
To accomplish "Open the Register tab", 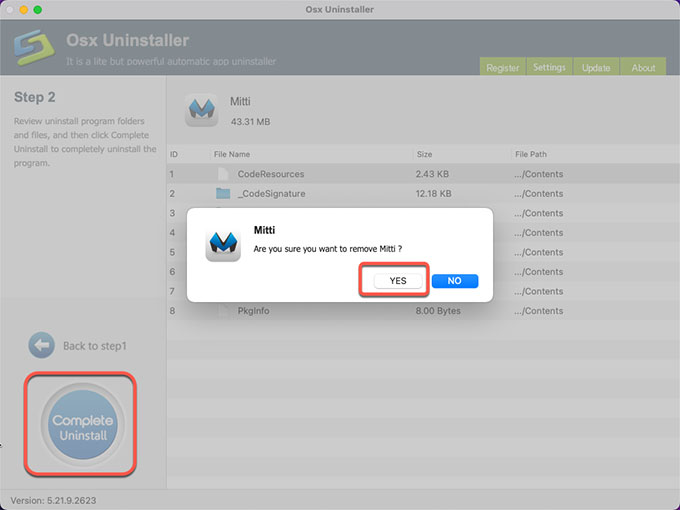I will (x=503, y=68).
